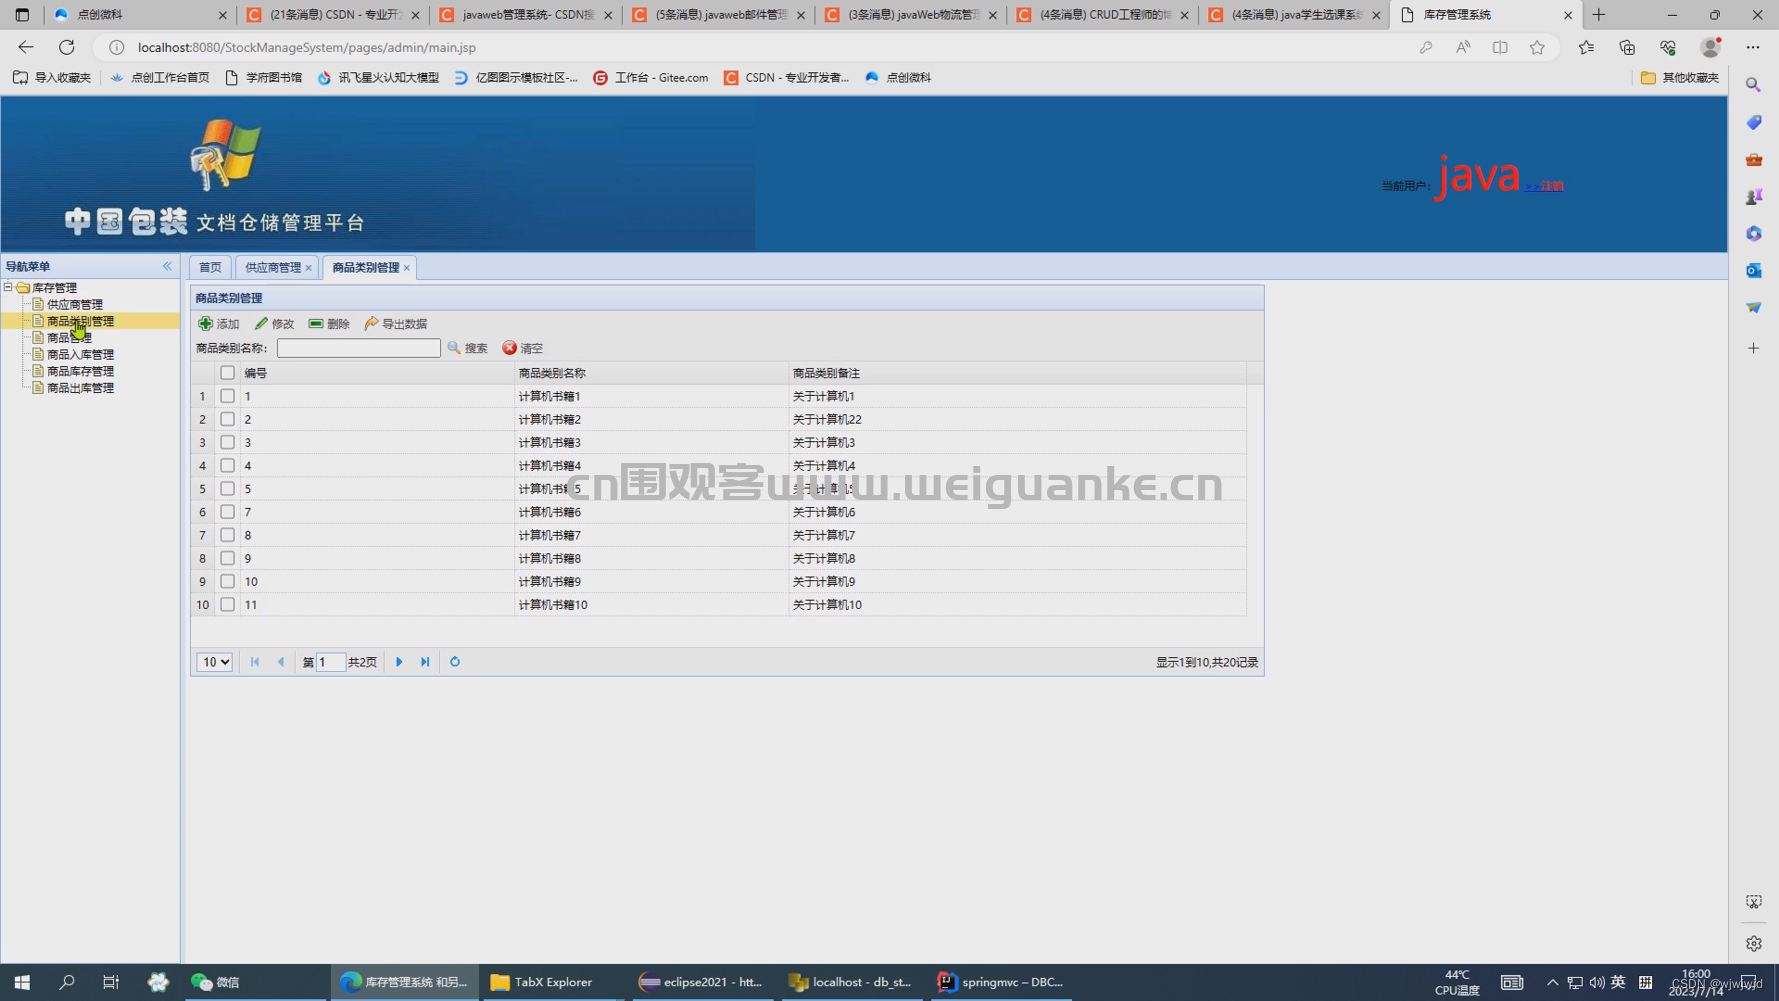The width and height of the screenshot is (1779, 1001).
Task: Check the row checkbox for 计算机书籍8
Action: 228,558
